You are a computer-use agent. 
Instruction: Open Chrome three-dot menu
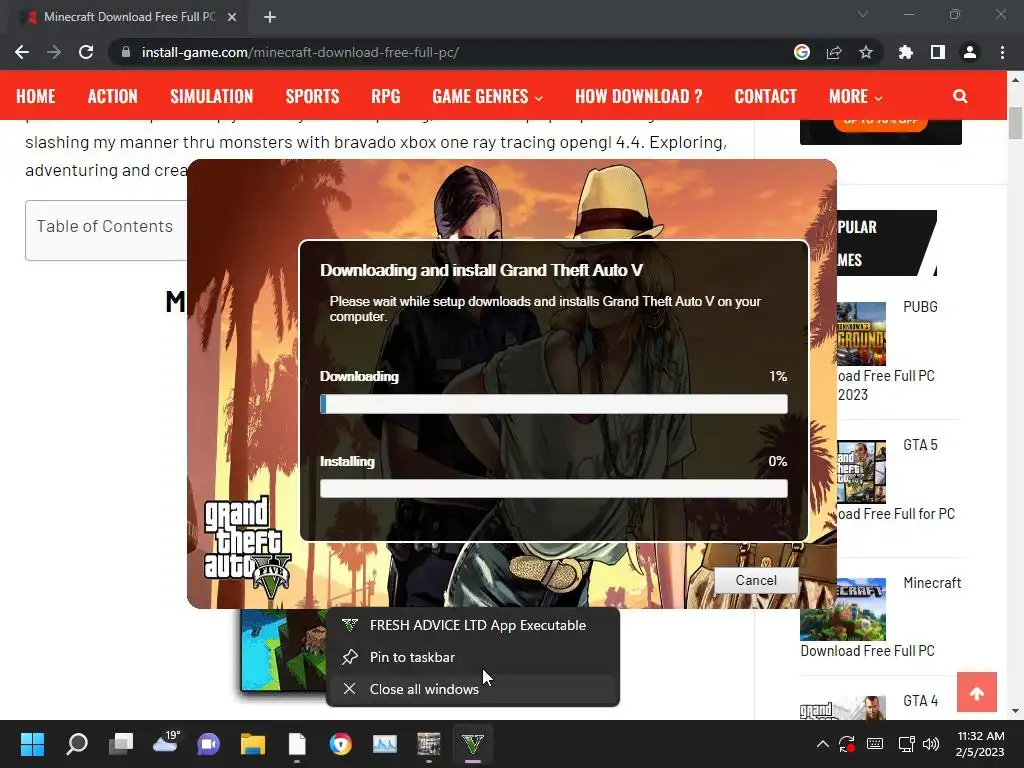coord(1002,52)
